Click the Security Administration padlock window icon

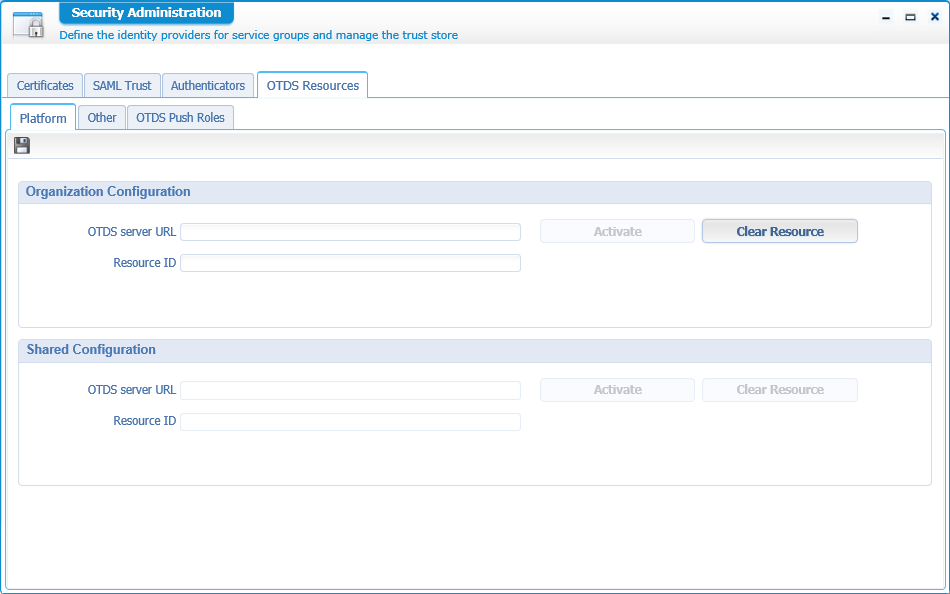point(28,24)
